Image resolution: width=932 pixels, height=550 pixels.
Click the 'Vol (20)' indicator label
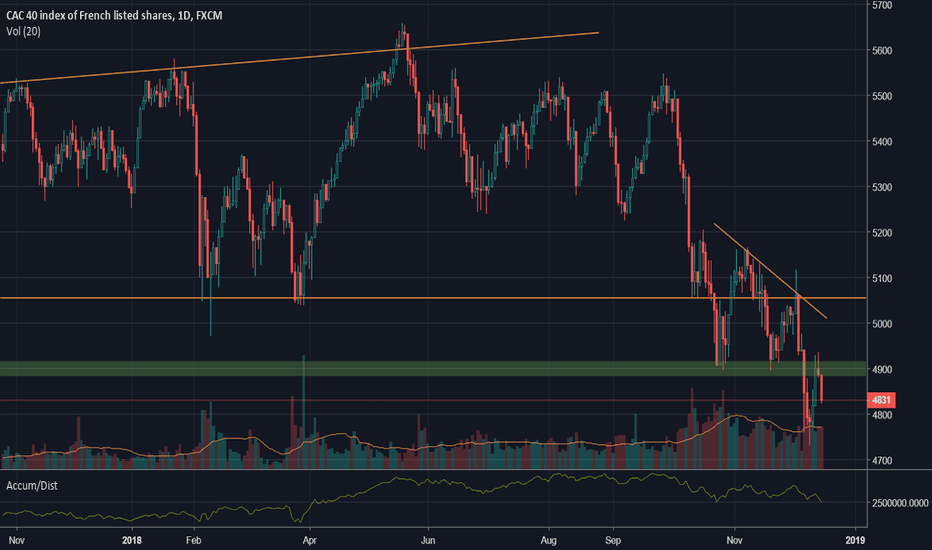point(23,32)
